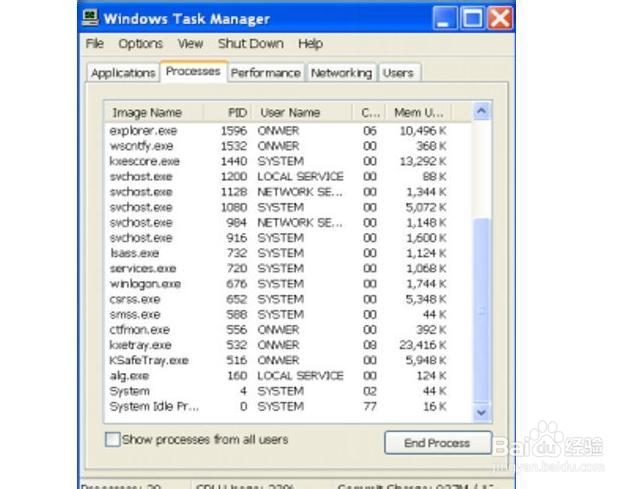
Task: Select the wscntfy.exe process
Action: click(288, 146)
